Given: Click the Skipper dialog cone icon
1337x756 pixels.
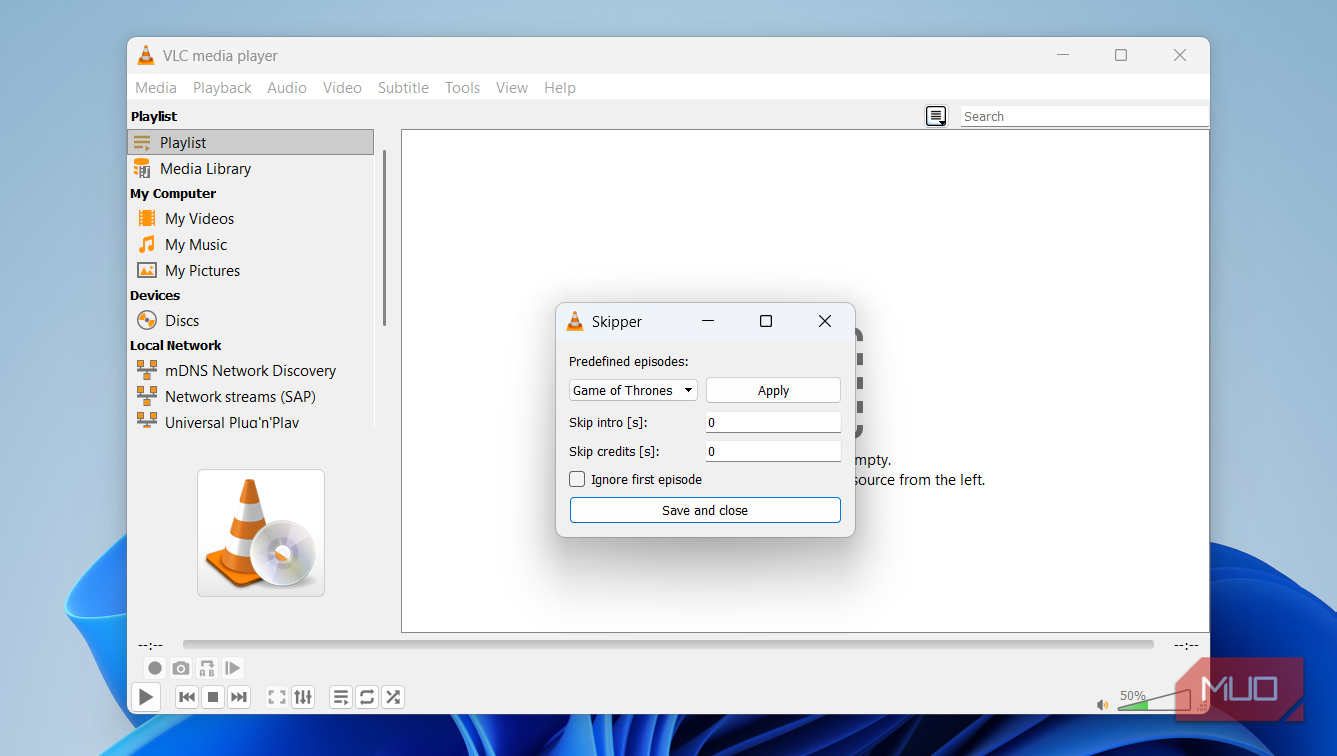Looking at the screenshot, I should (575, 321).
